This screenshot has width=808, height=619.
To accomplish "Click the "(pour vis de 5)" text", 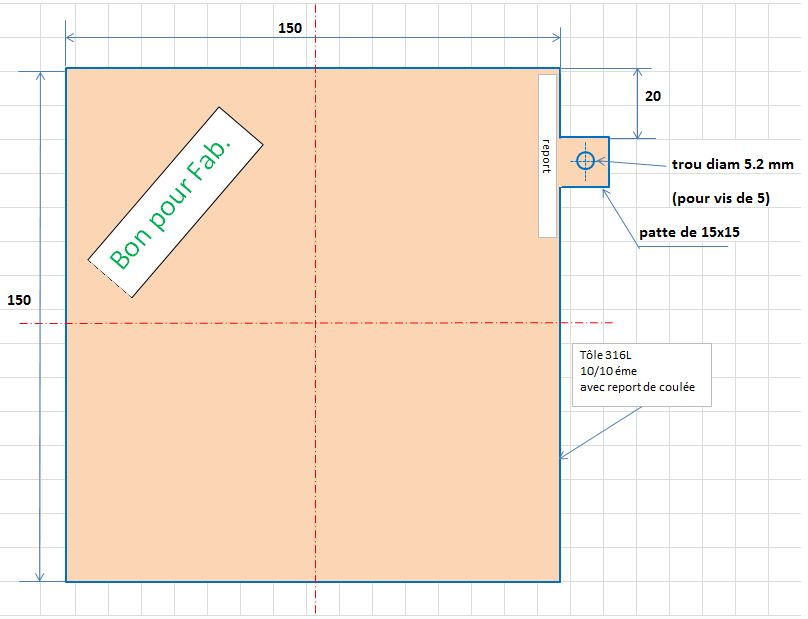I will 720,198.
